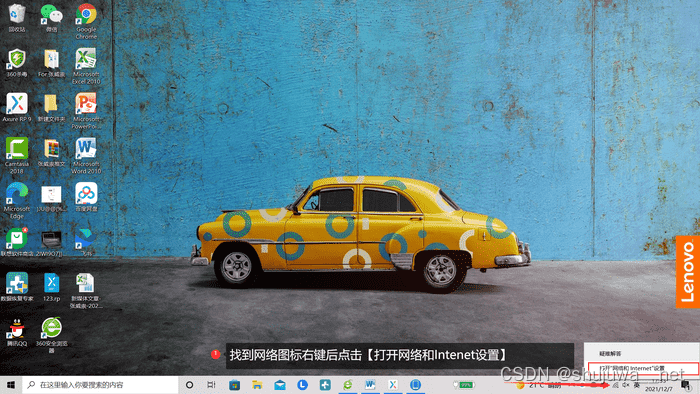Switch to 360 browser on the taskbar

click(348, 385)
